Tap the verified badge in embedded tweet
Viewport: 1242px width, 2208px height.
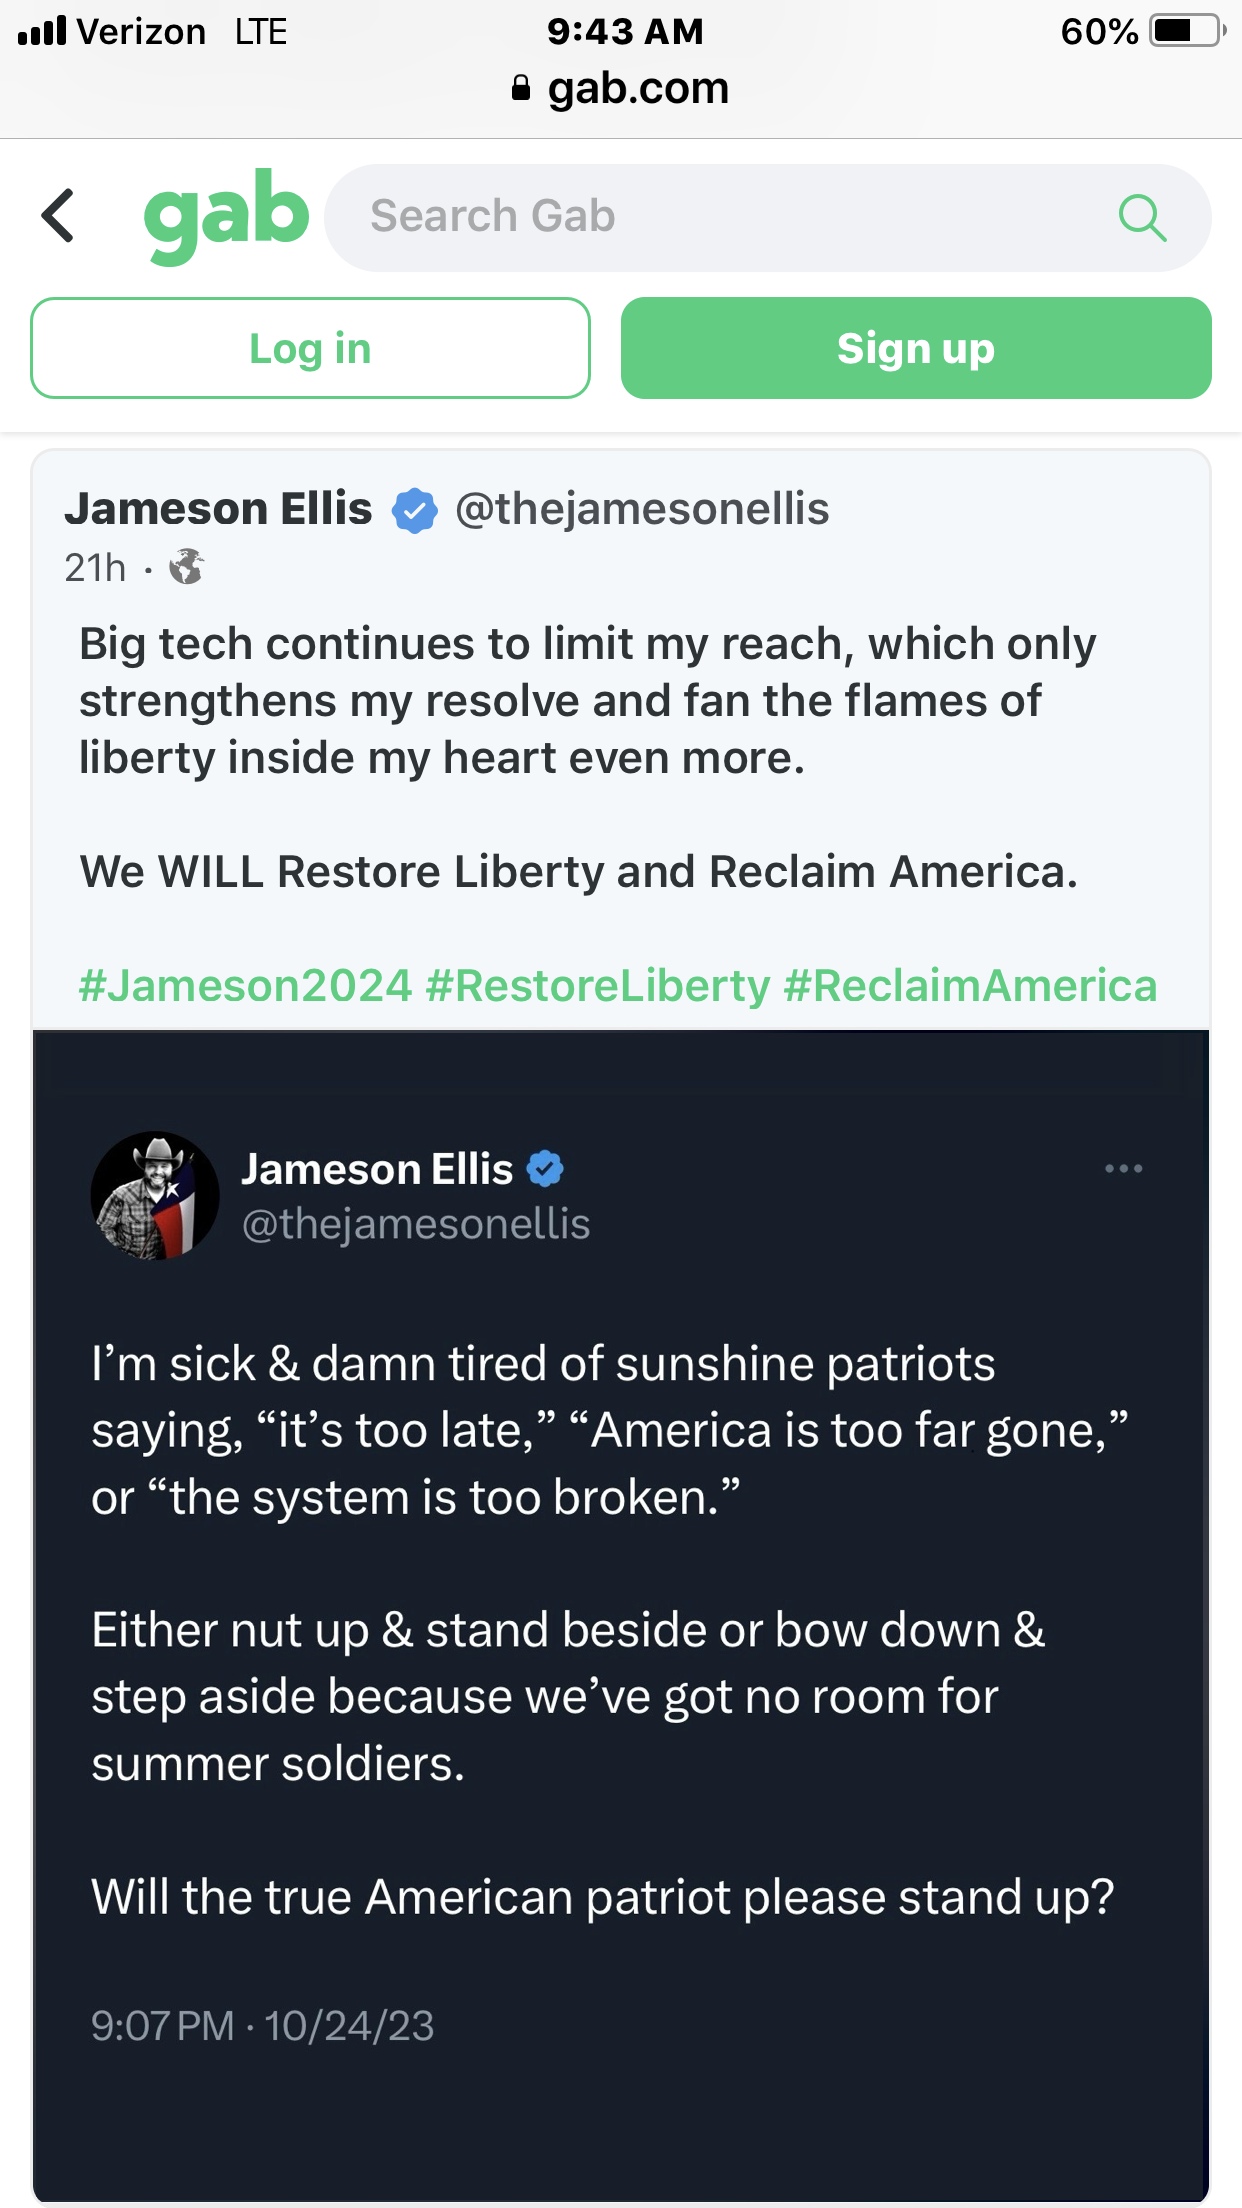(x=545, y=1169)
